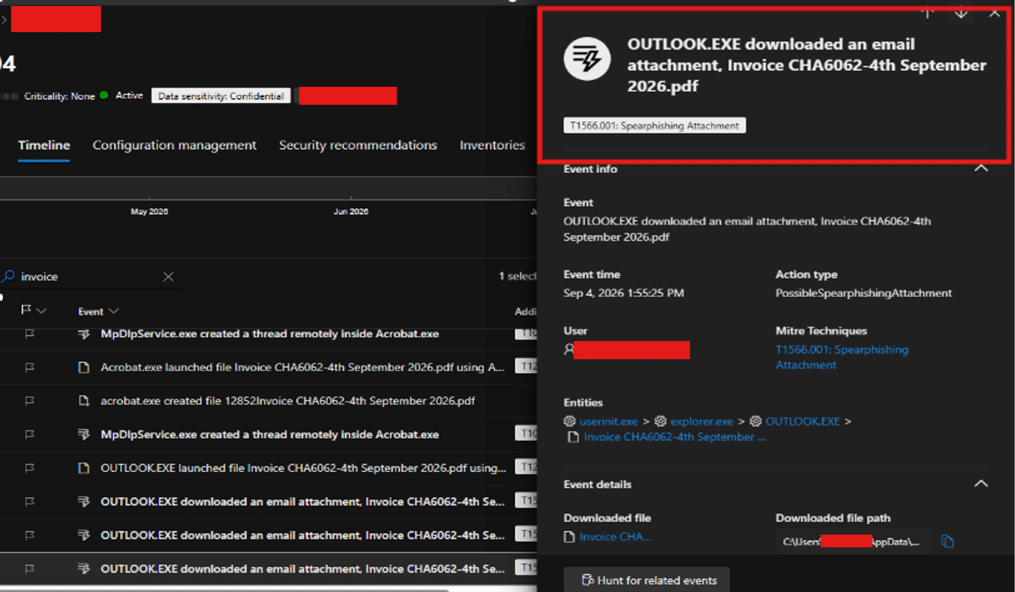Go to the Inventories tab
The image size is (1015, 592).
pos(492,146)
